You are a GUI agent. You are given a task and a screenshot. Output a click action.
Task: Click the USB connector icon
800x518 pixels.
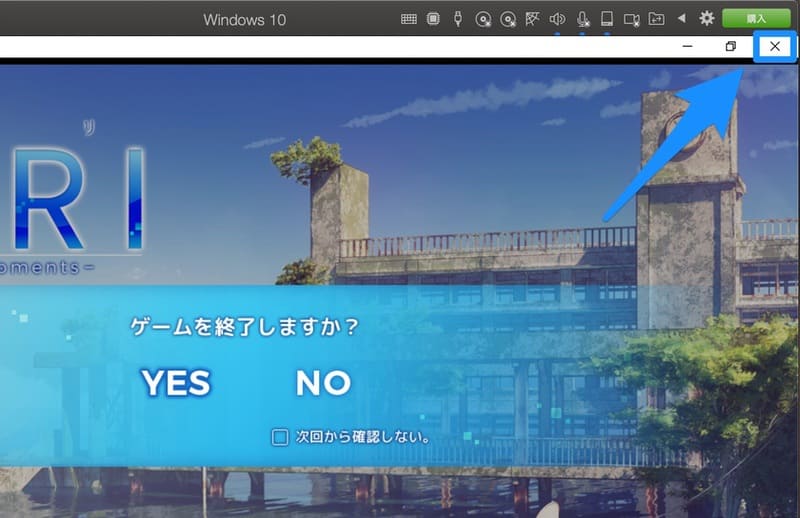(x=457, y=19)
